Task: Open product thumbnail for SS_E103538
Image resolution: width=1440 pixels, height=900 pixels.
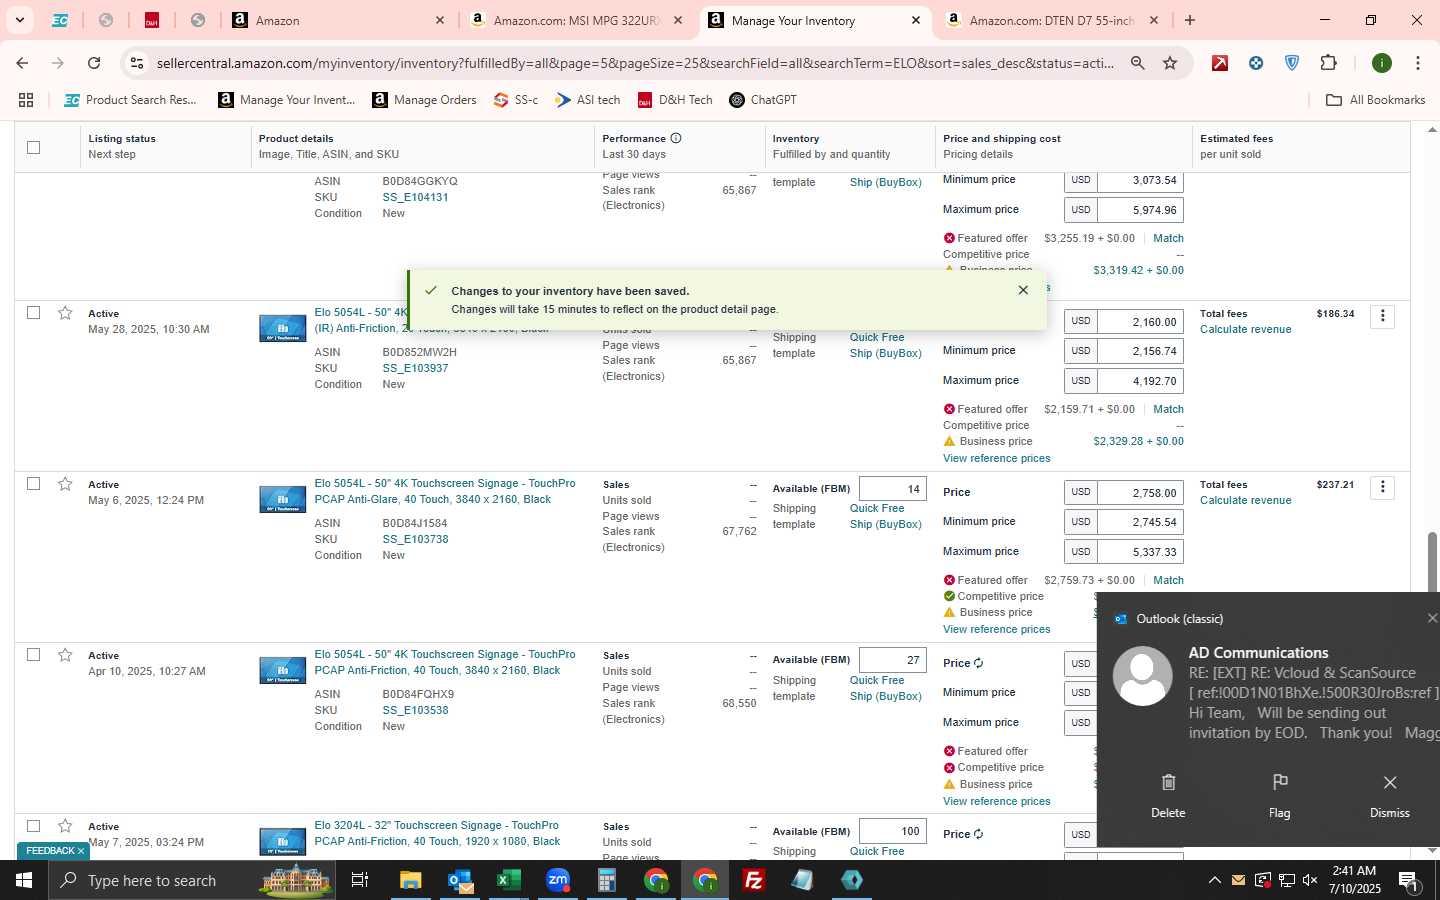Action: pos(283,670)
